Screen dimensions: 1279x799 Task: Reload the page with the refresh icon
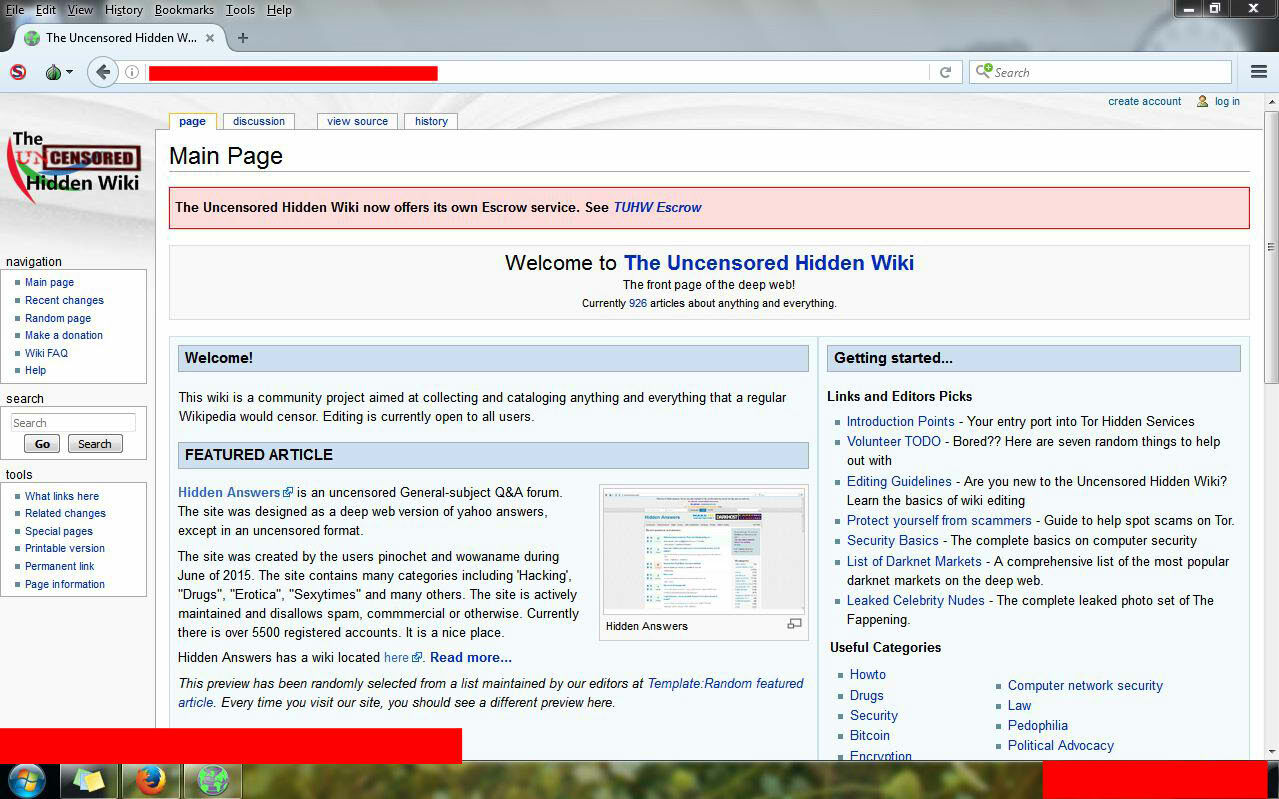pyautogui.click(x=945, y=72)
